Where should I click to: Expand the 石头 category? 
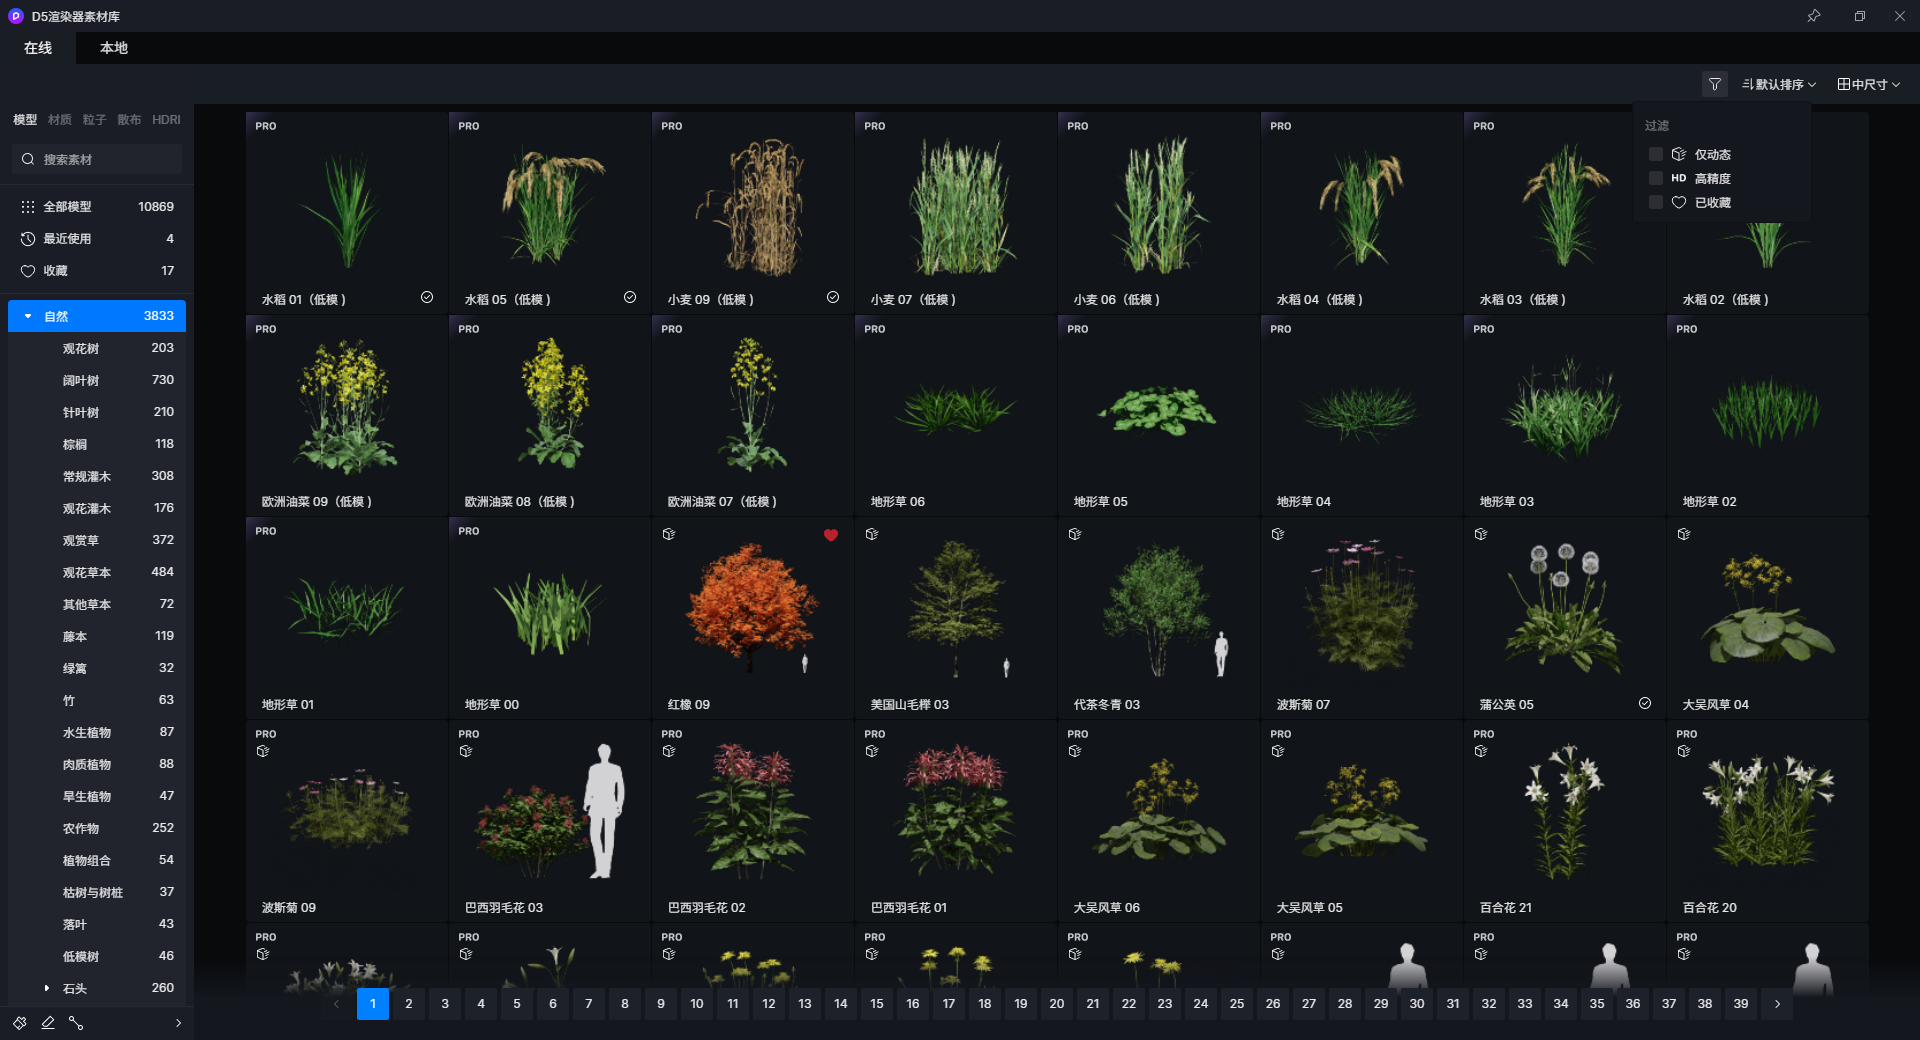(x=47, y=988)
